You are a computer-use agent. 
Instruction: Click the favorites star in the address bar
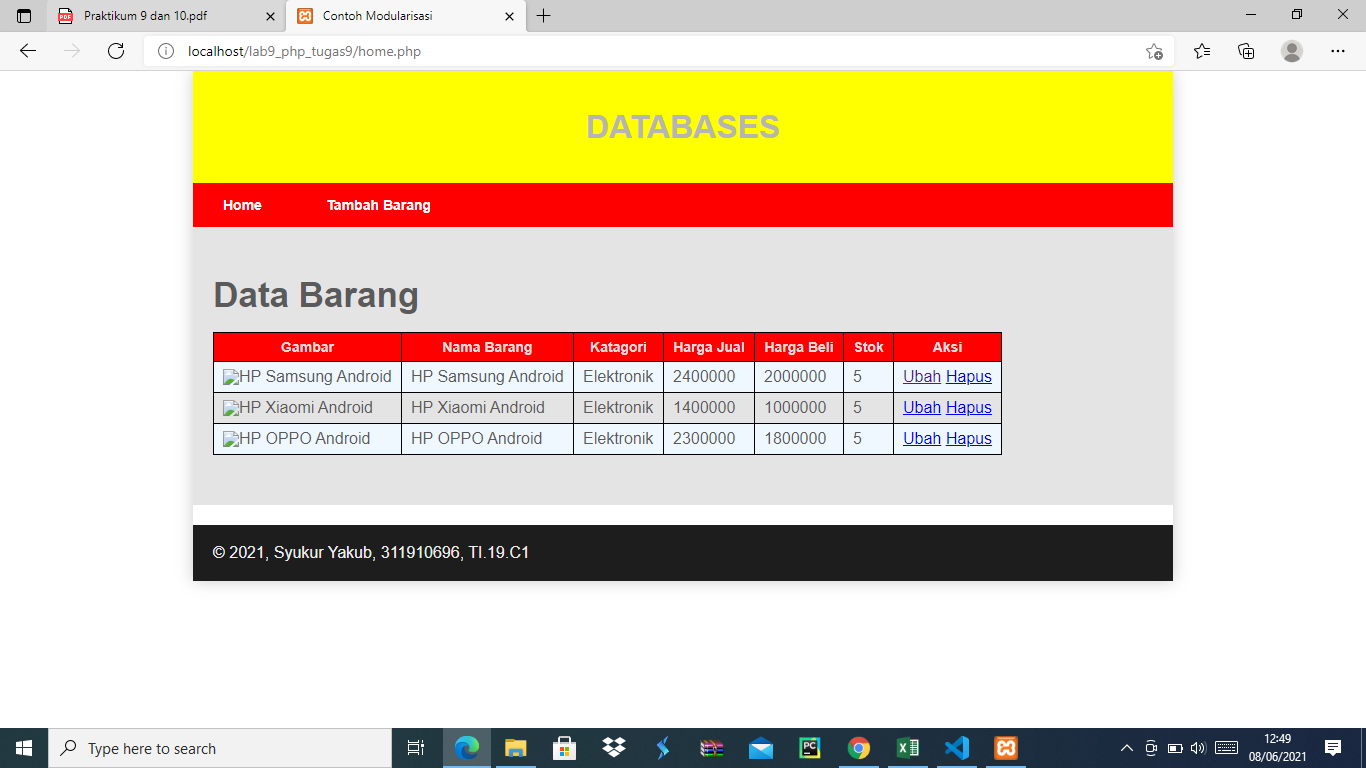point(1153,50)
